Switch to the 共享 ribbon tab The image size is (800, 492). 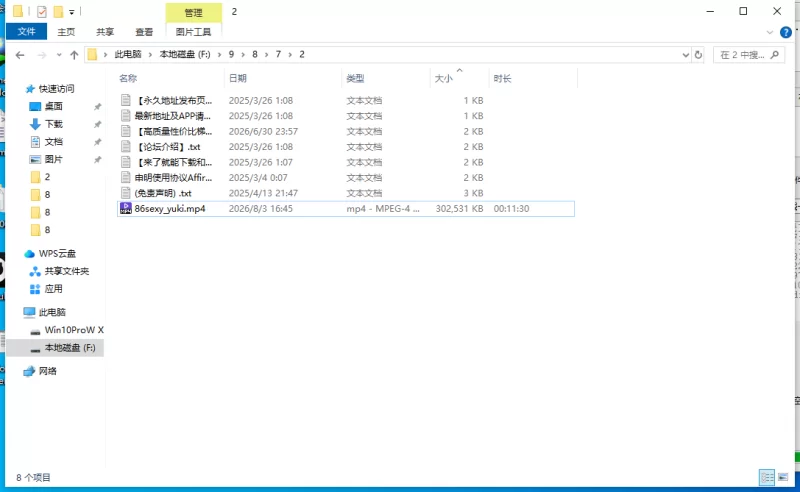[105, 32]
